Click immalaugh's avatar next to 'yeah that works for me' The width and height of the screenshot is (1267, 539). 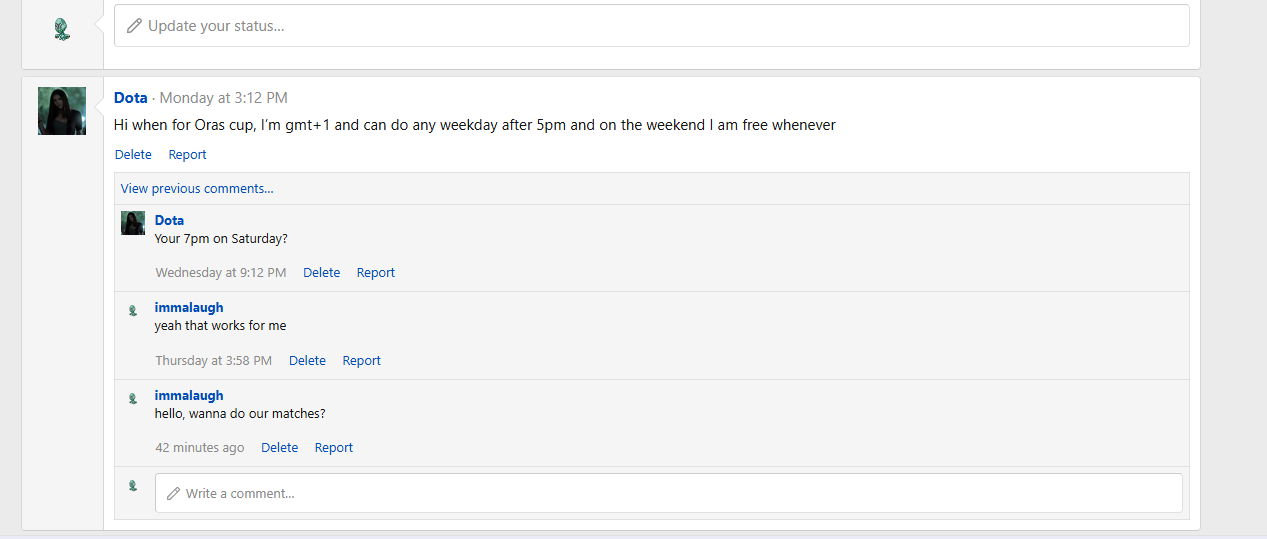pos(133,311)
